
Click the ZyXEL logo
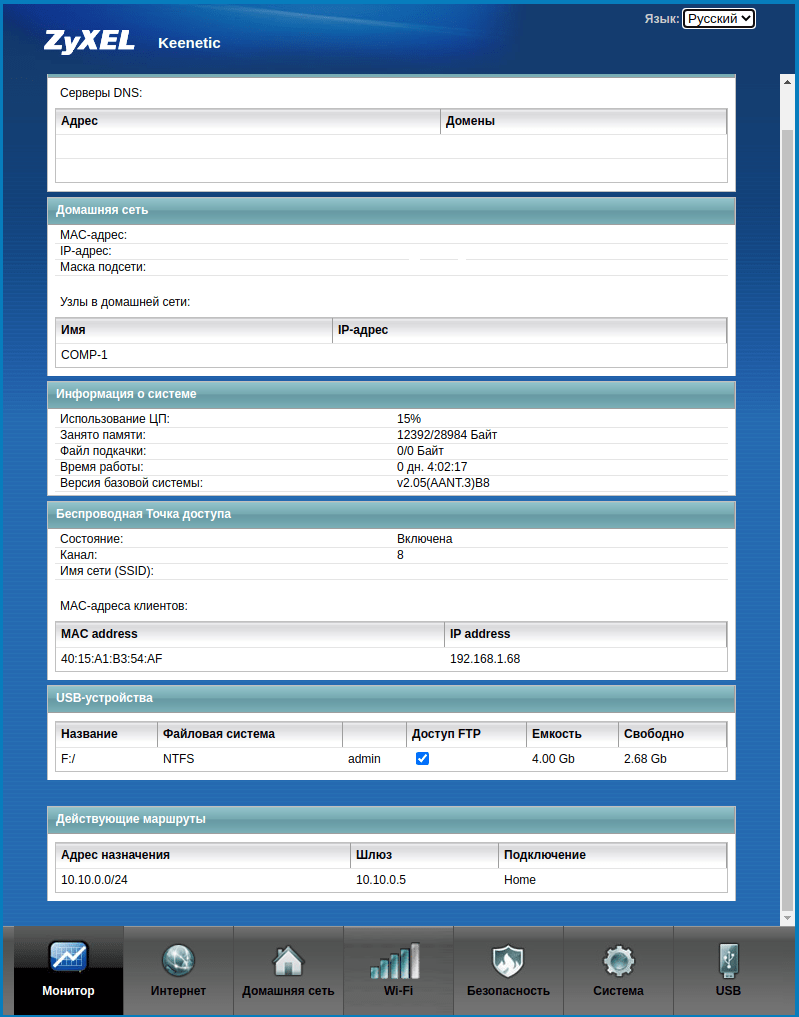click(89, 42)
